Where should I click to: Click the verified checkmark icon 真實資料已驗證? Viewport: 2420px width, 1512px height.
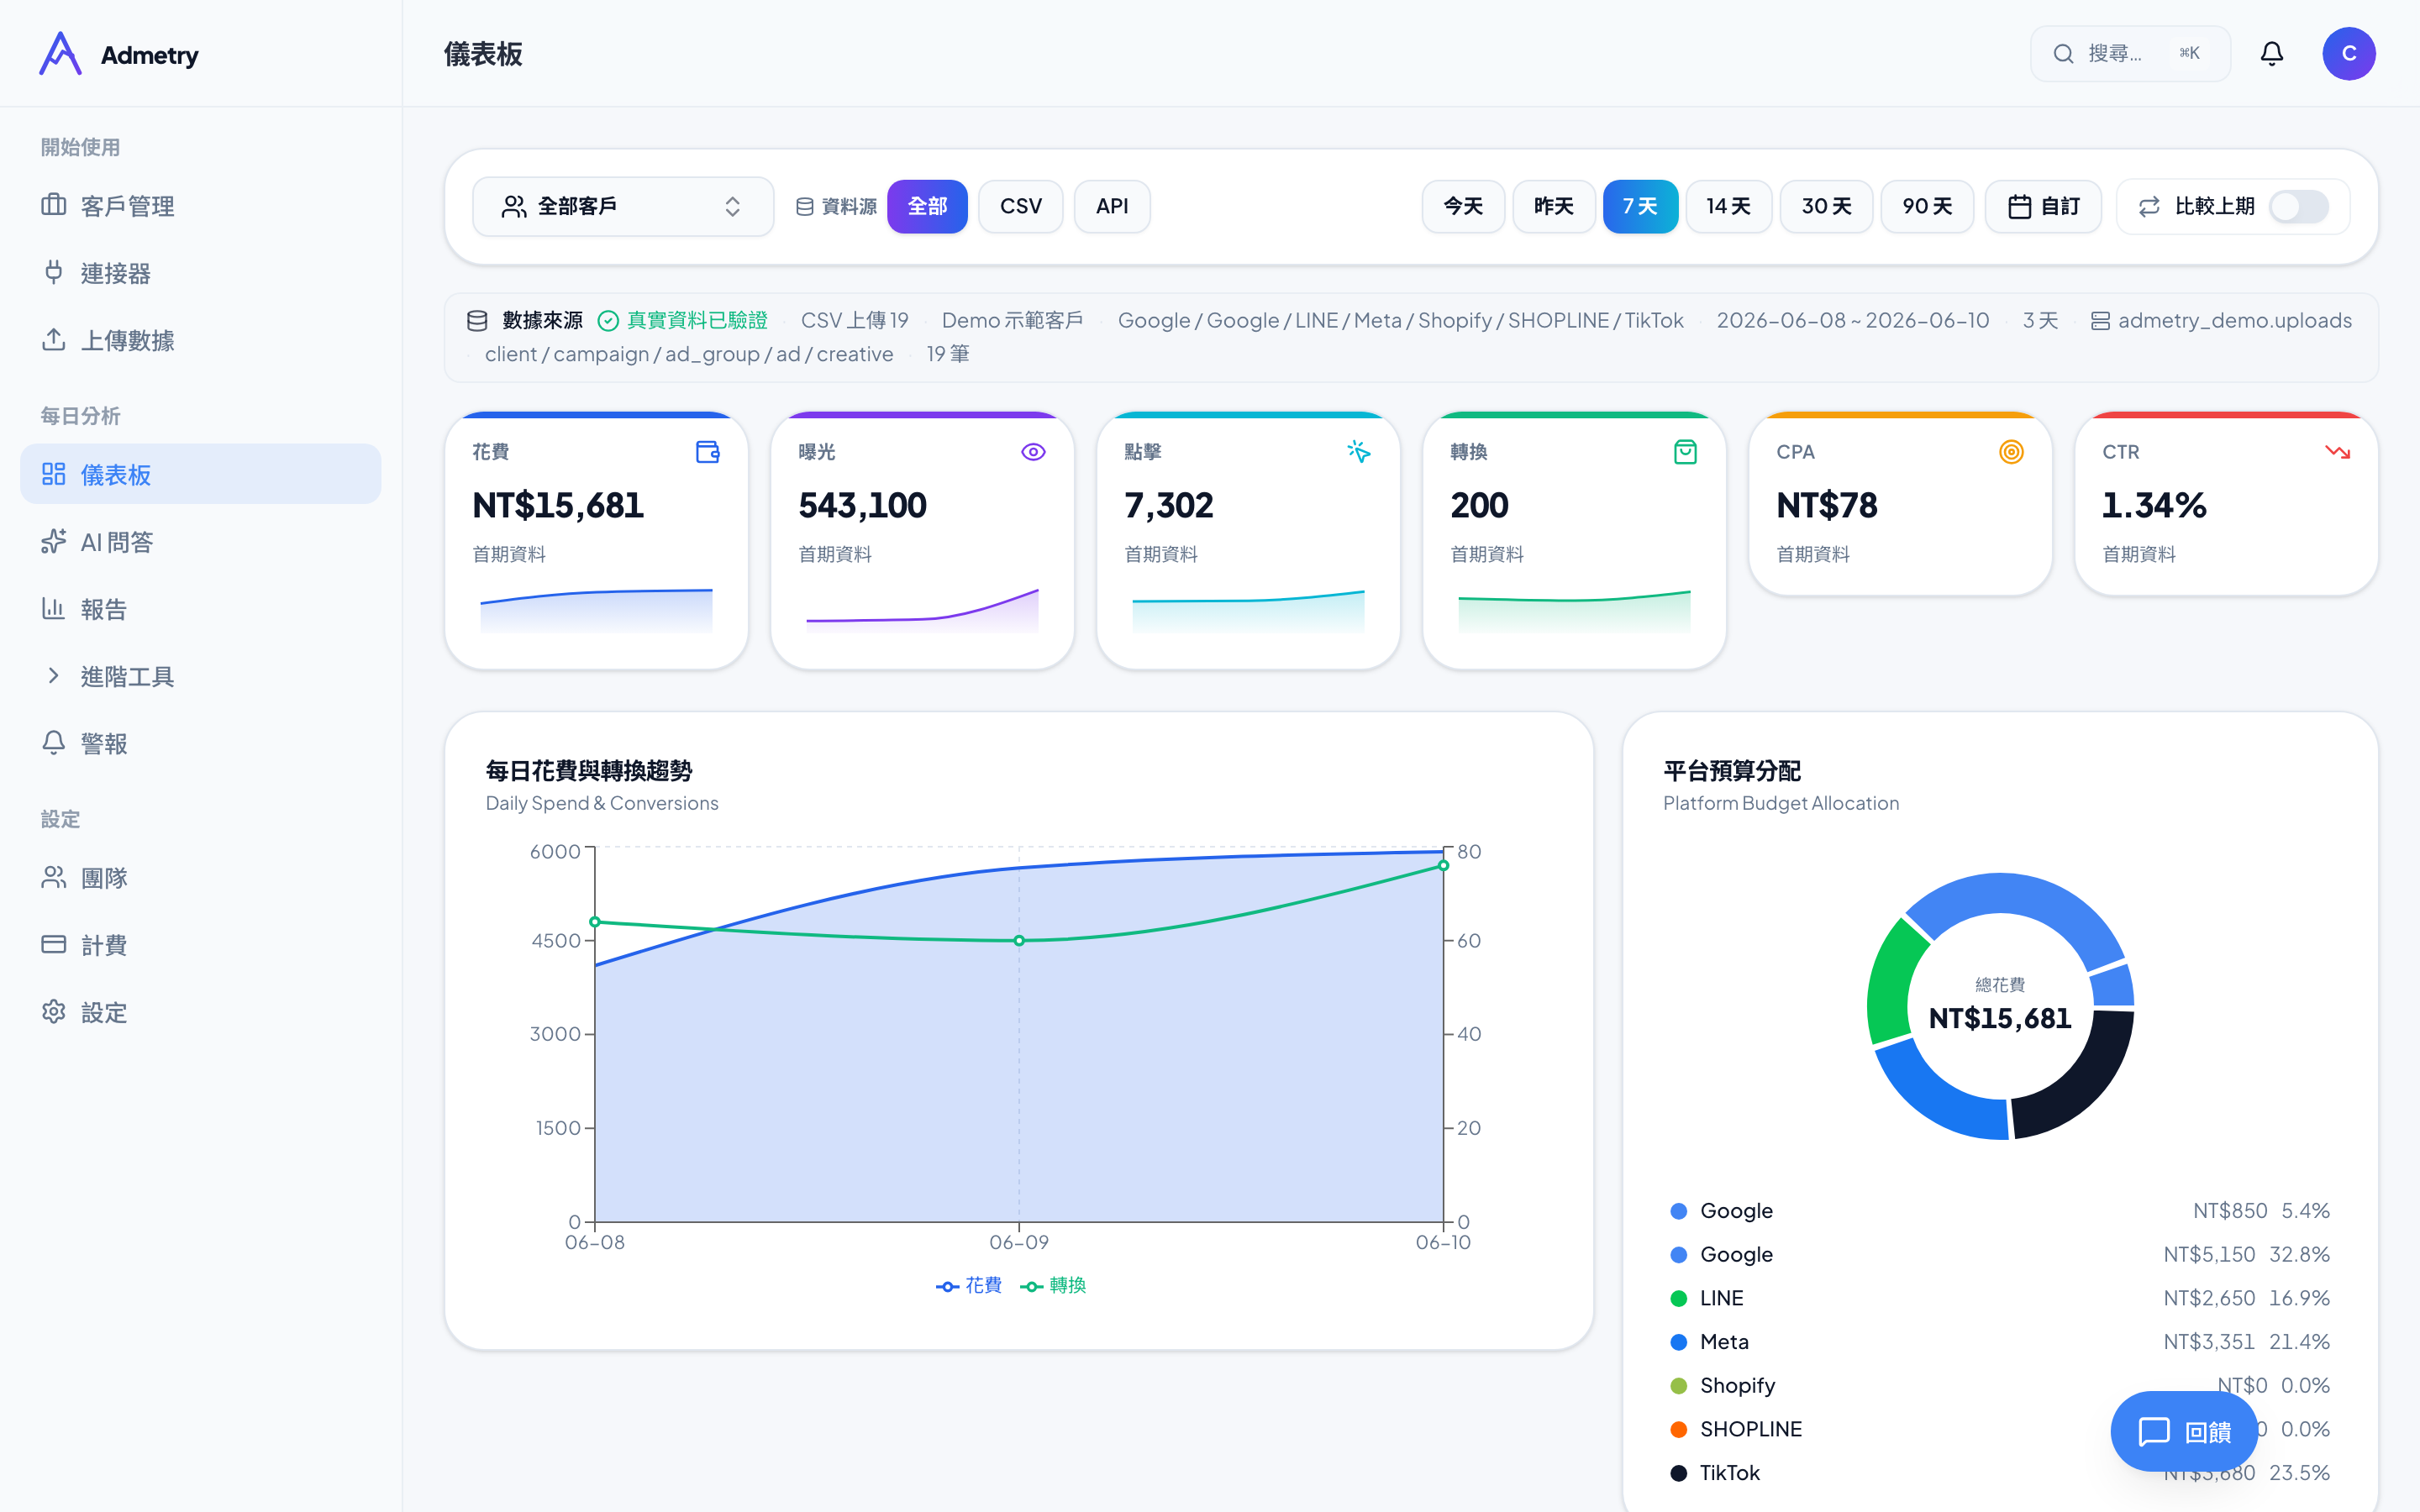point(608,320)
